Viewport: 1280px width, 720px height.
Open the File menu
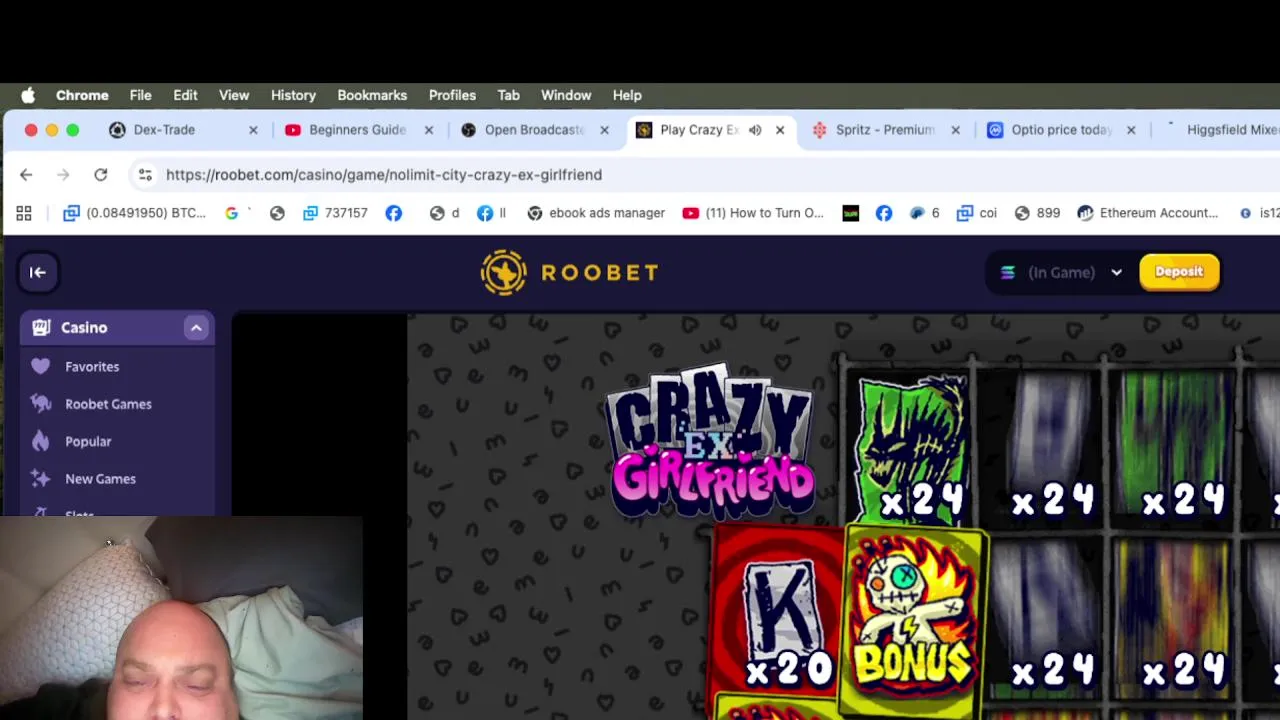pos(140,95)
